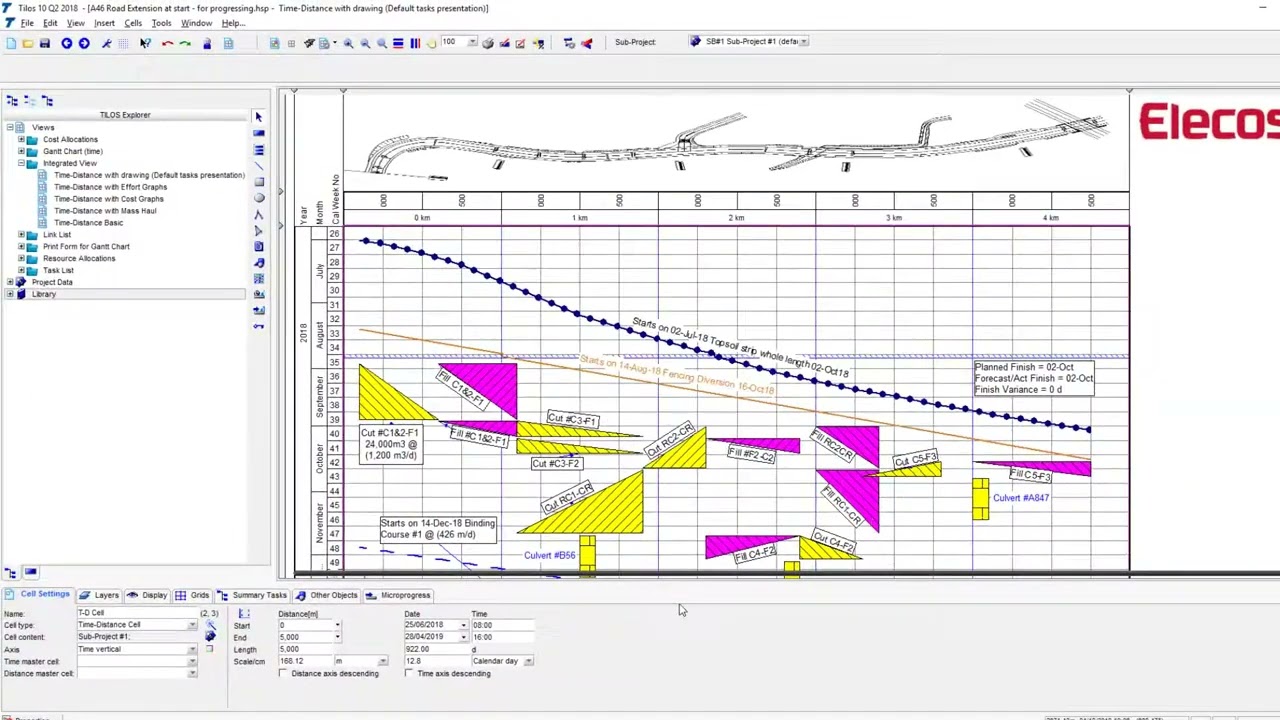Screen dimensions: 1280x720
Task: Click the Culvert #A847 label in chart
Action: (x=1021, y=498)
